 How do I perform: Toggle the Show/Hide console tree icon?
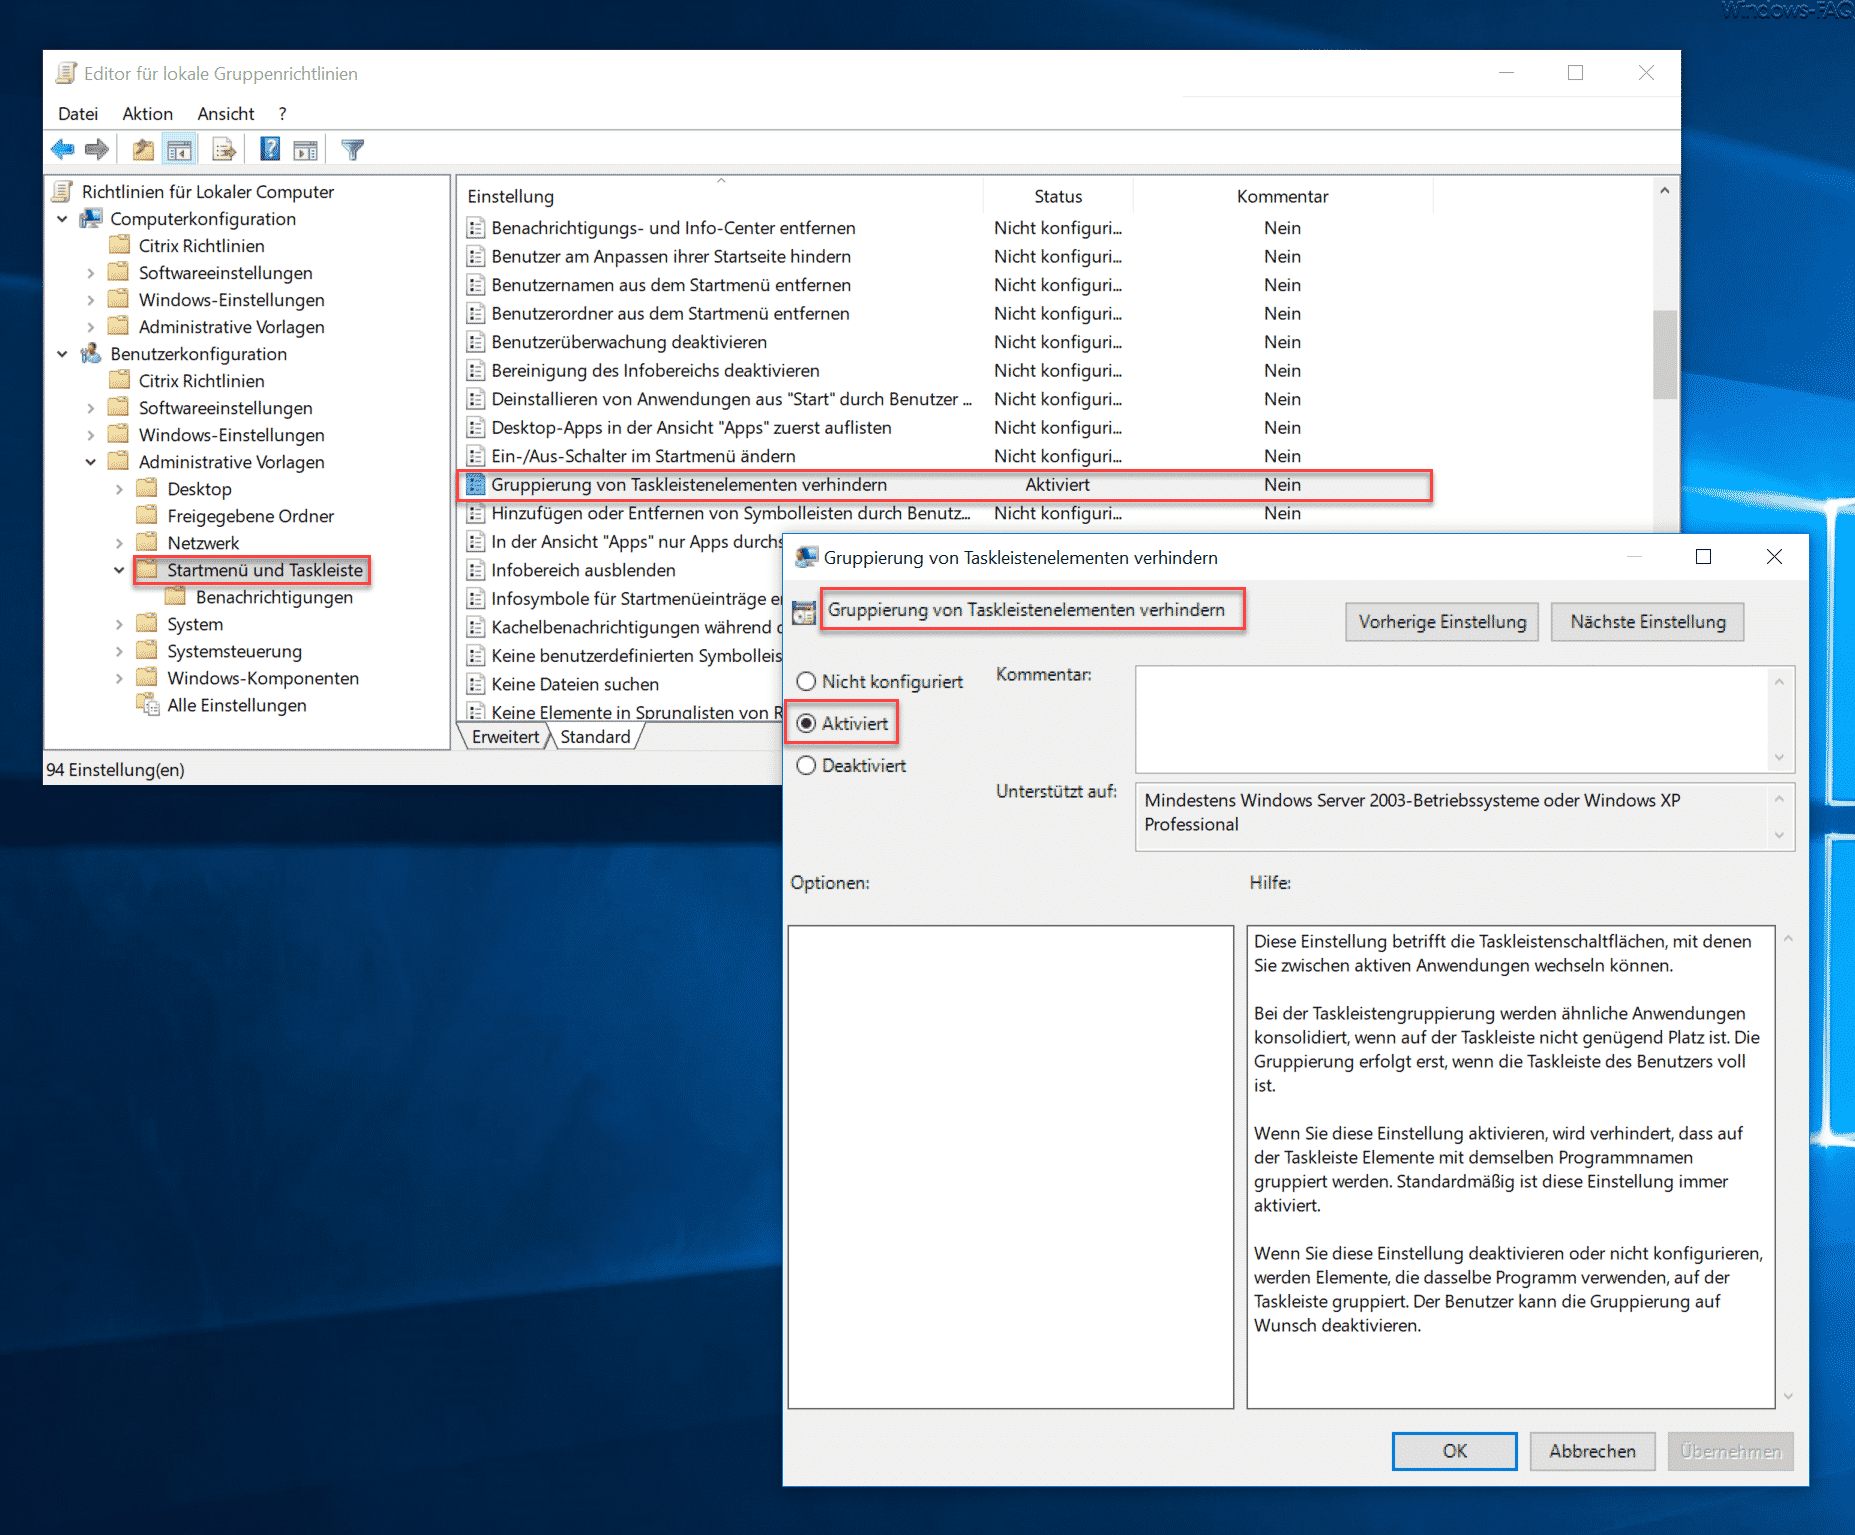coord(180,150)
